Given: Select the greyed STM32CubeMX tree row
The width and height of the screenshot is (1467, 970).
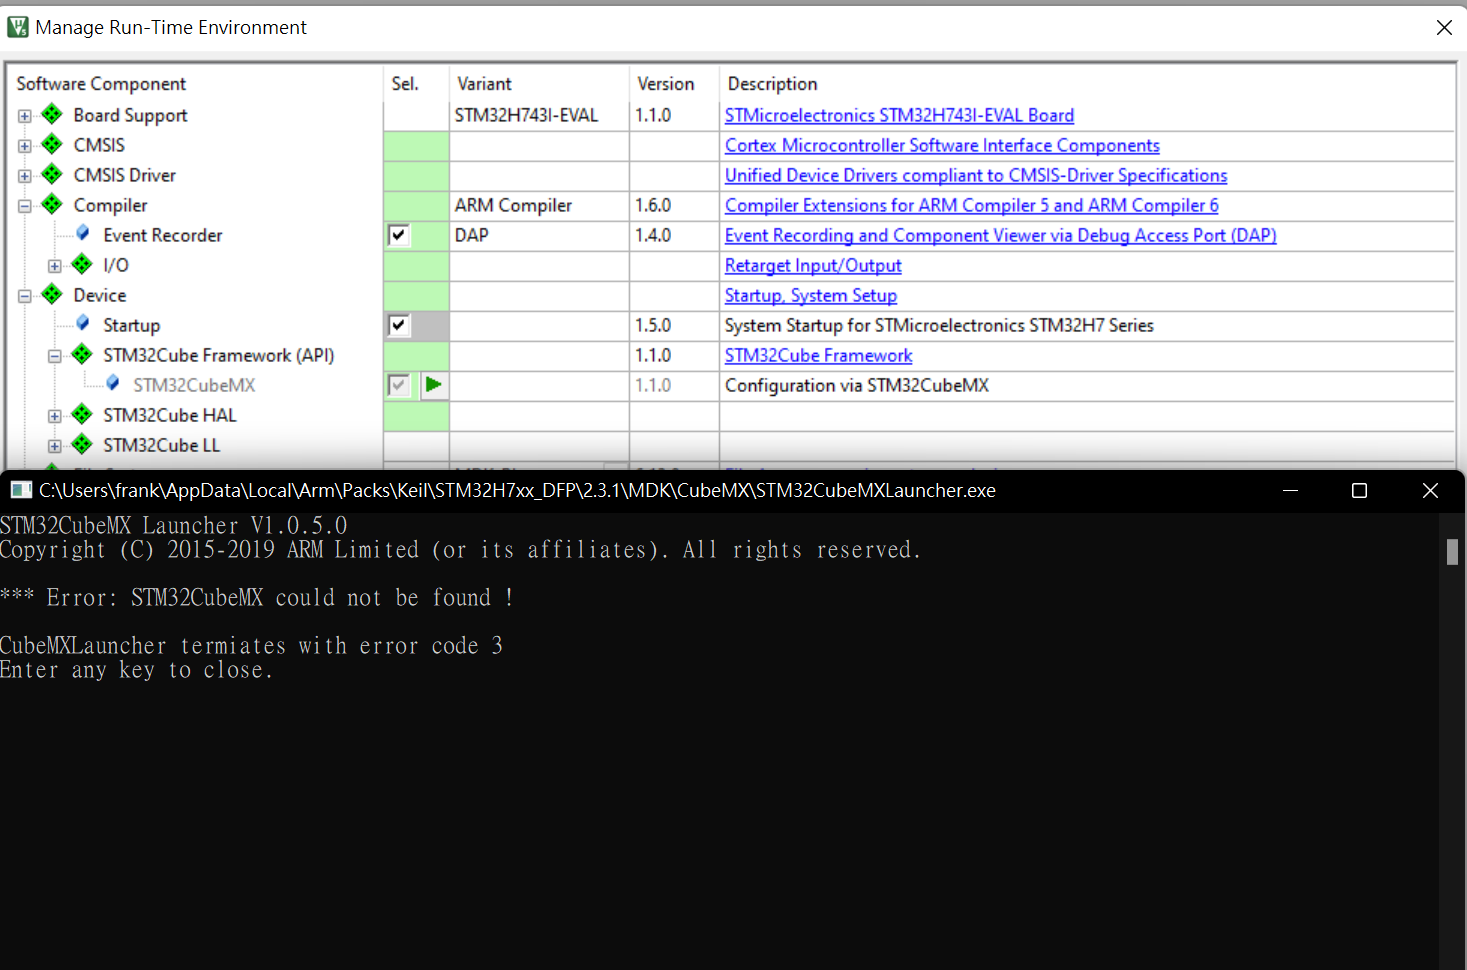Looking at the screenshot, I should point(194,385).
